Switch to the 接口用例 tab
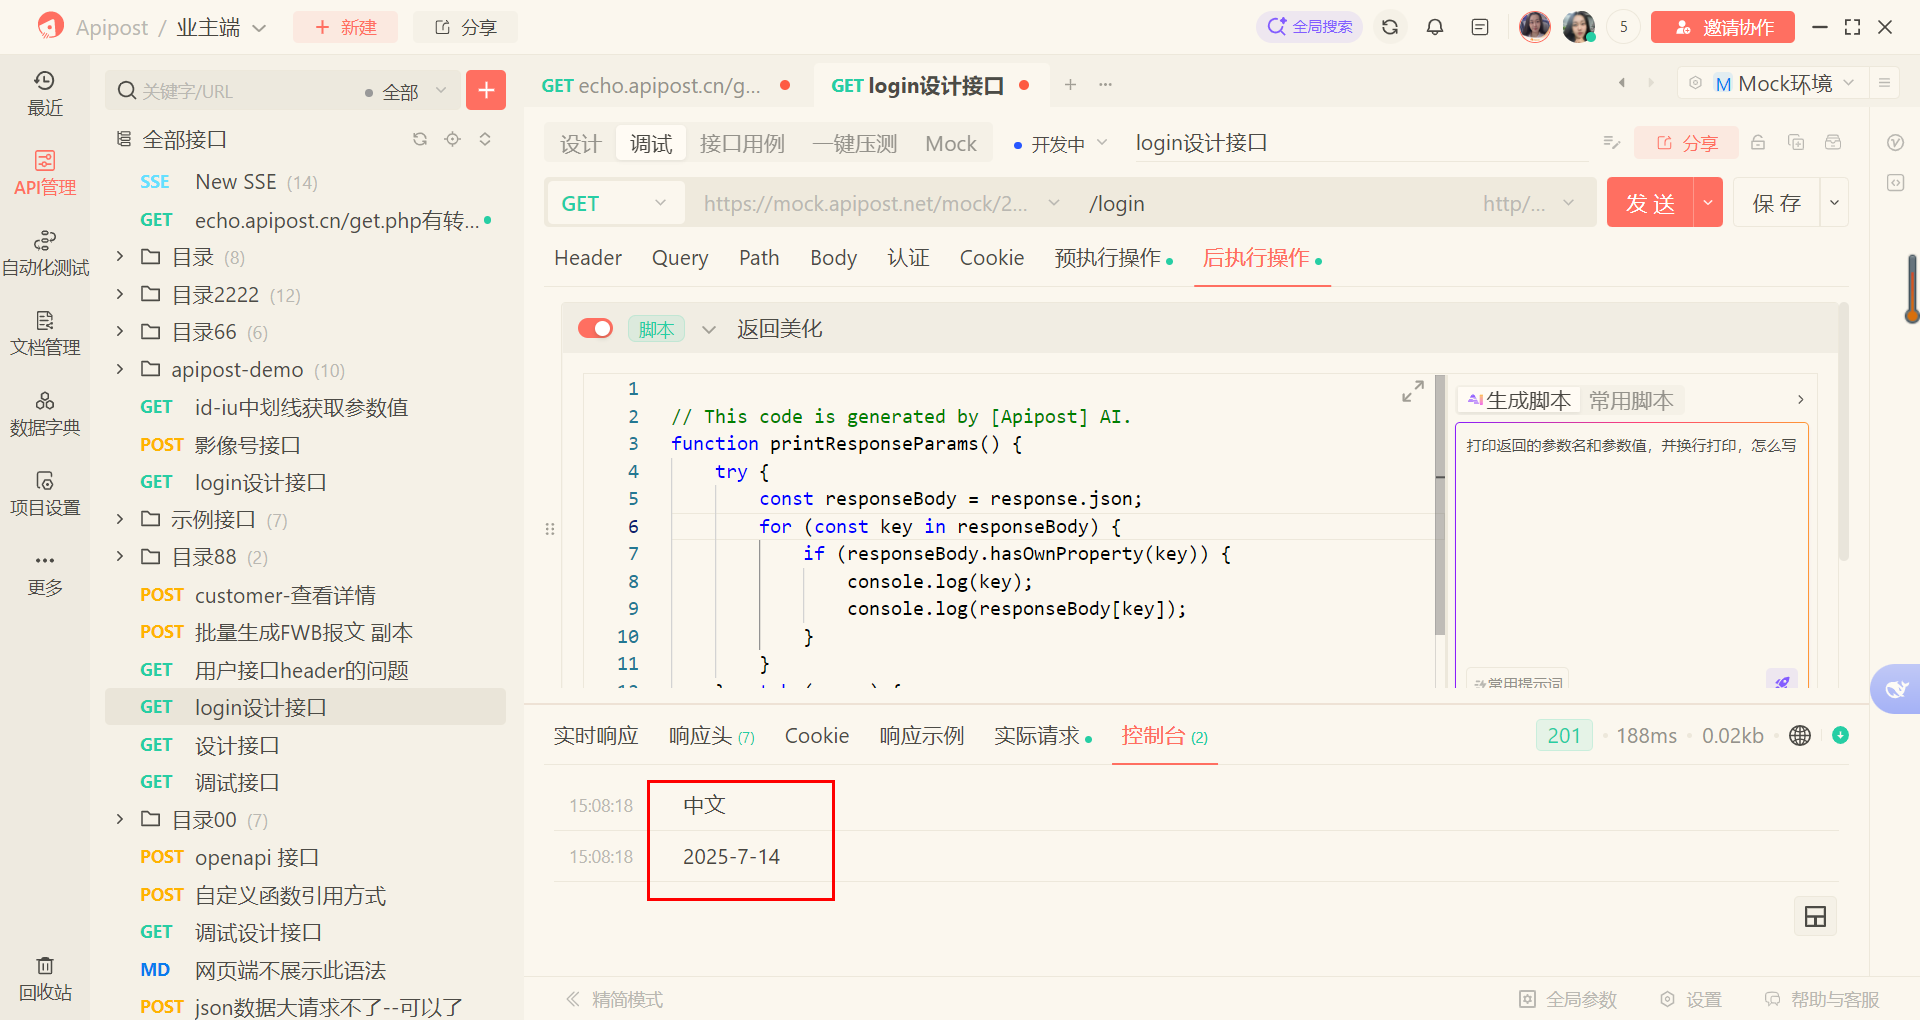1920x1020 pixels. (742, 143)
